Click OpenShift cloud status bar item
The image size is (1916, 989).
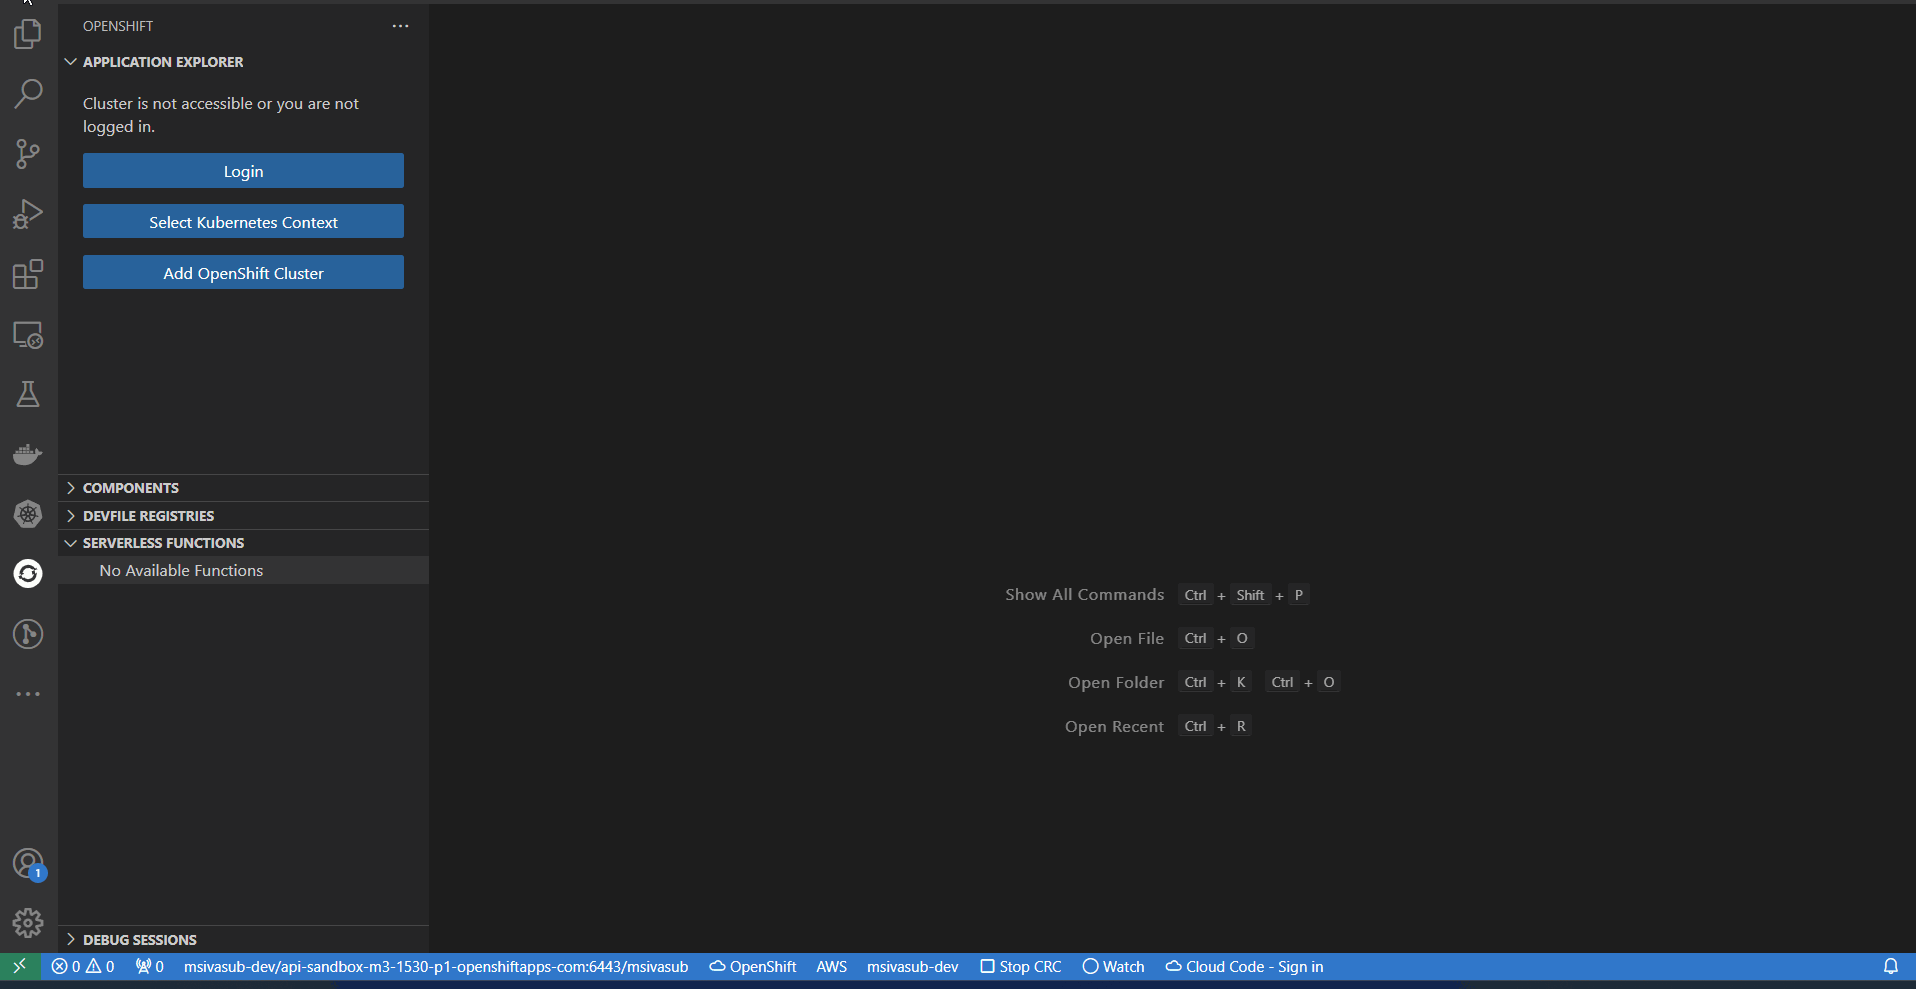[753, 966]
